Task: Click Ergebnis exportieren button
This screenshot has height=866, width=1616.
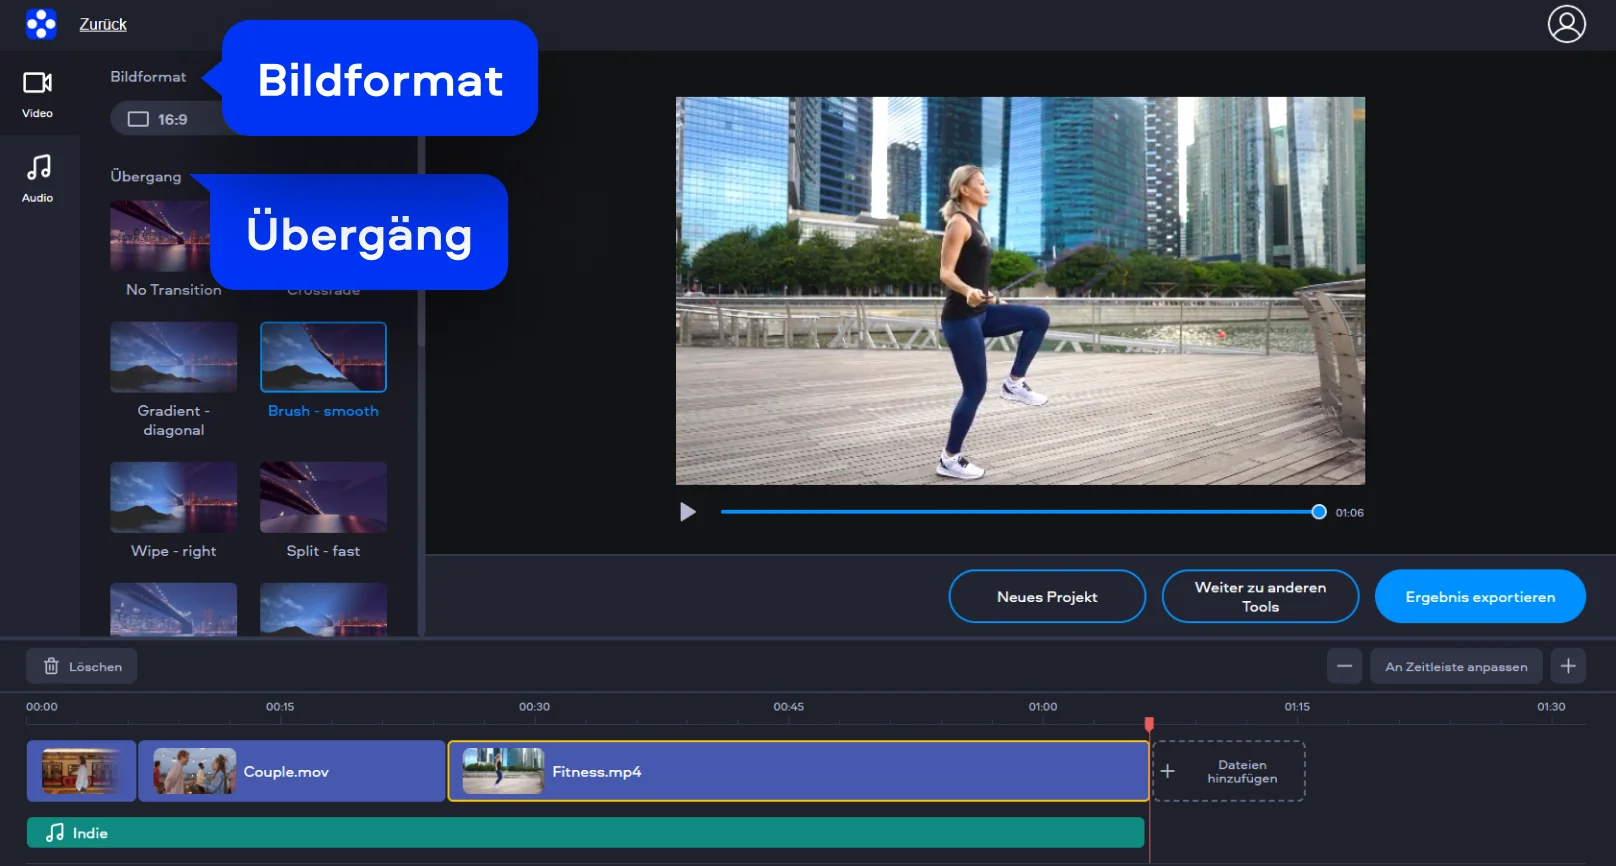Action: [x=1479, y=596]
